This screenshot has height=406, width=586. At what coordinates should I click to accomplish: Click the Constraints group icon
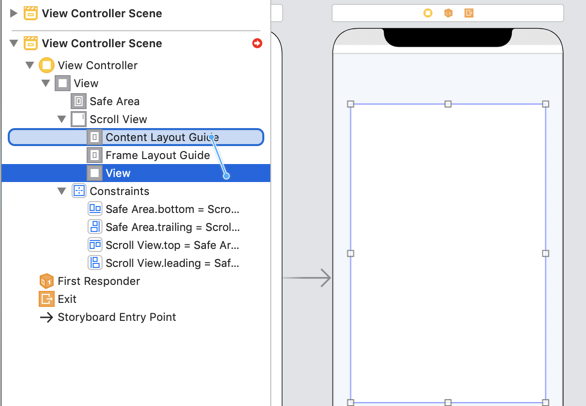click(79, 191)
